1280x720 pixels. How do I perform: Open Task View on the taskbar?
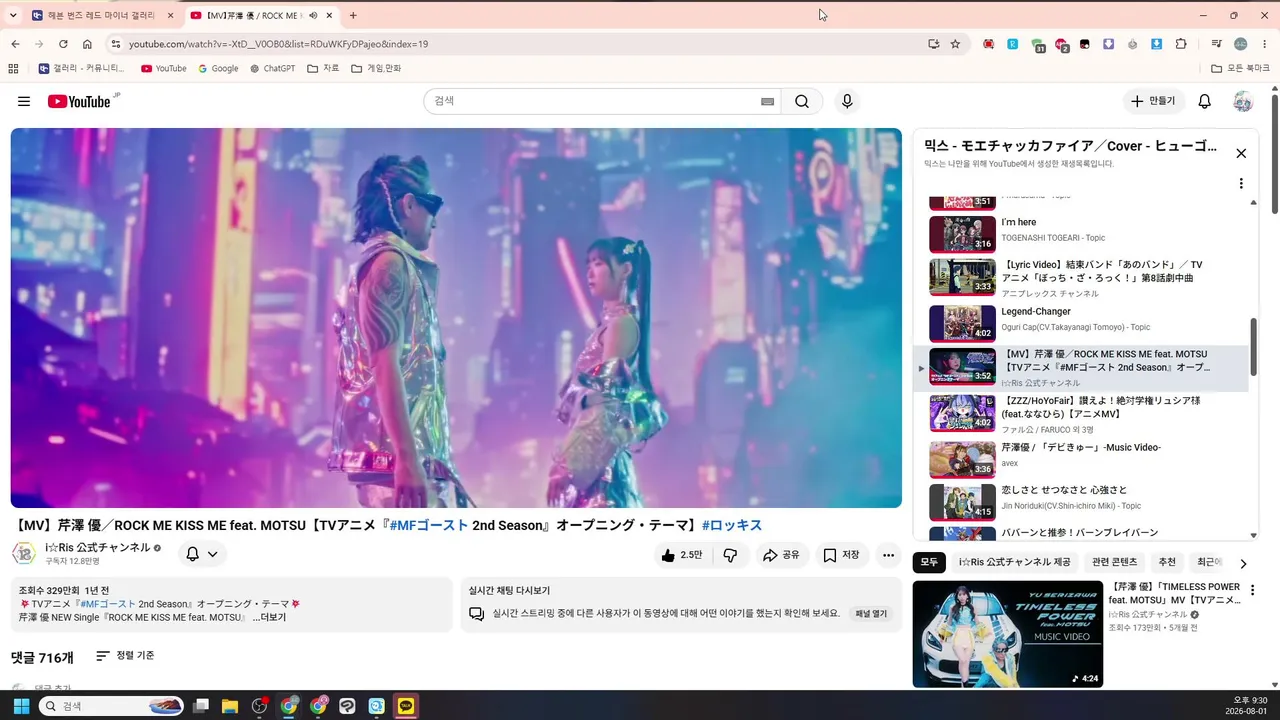(x=201, y=706)
